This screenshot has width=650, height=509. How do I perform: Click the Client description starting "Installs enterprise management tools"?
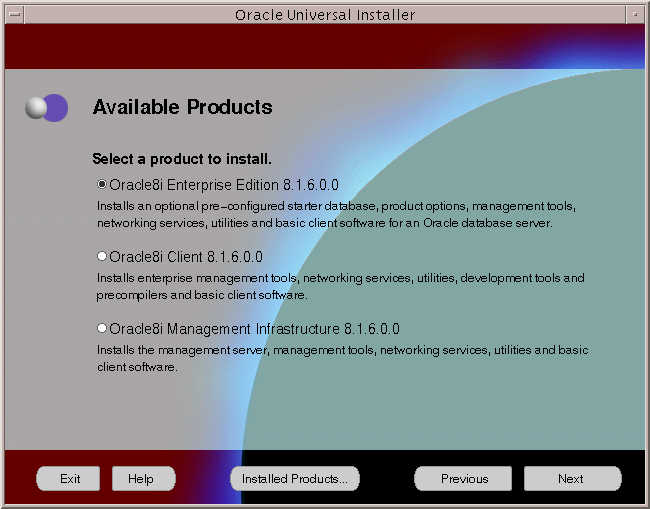[x=340, y=286]
